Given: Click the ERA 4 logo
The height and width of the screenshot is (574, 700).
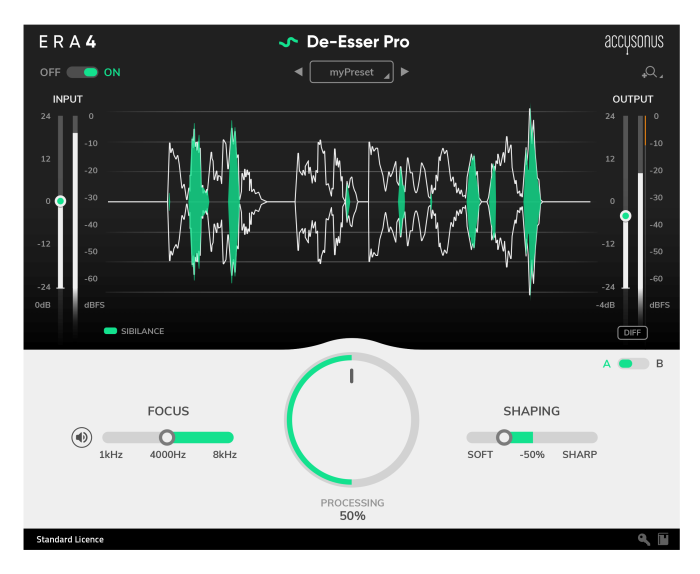Looking at the screenshot, I should coord(67,42).
